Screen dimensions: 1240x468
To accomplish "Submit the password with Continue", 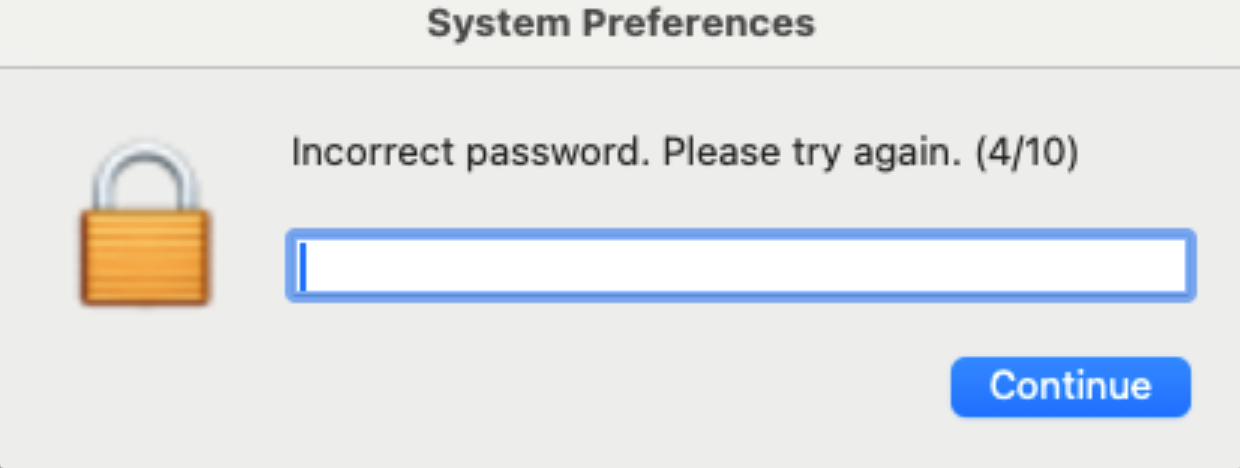I will pyautogui.click(x=1070, y=386).
